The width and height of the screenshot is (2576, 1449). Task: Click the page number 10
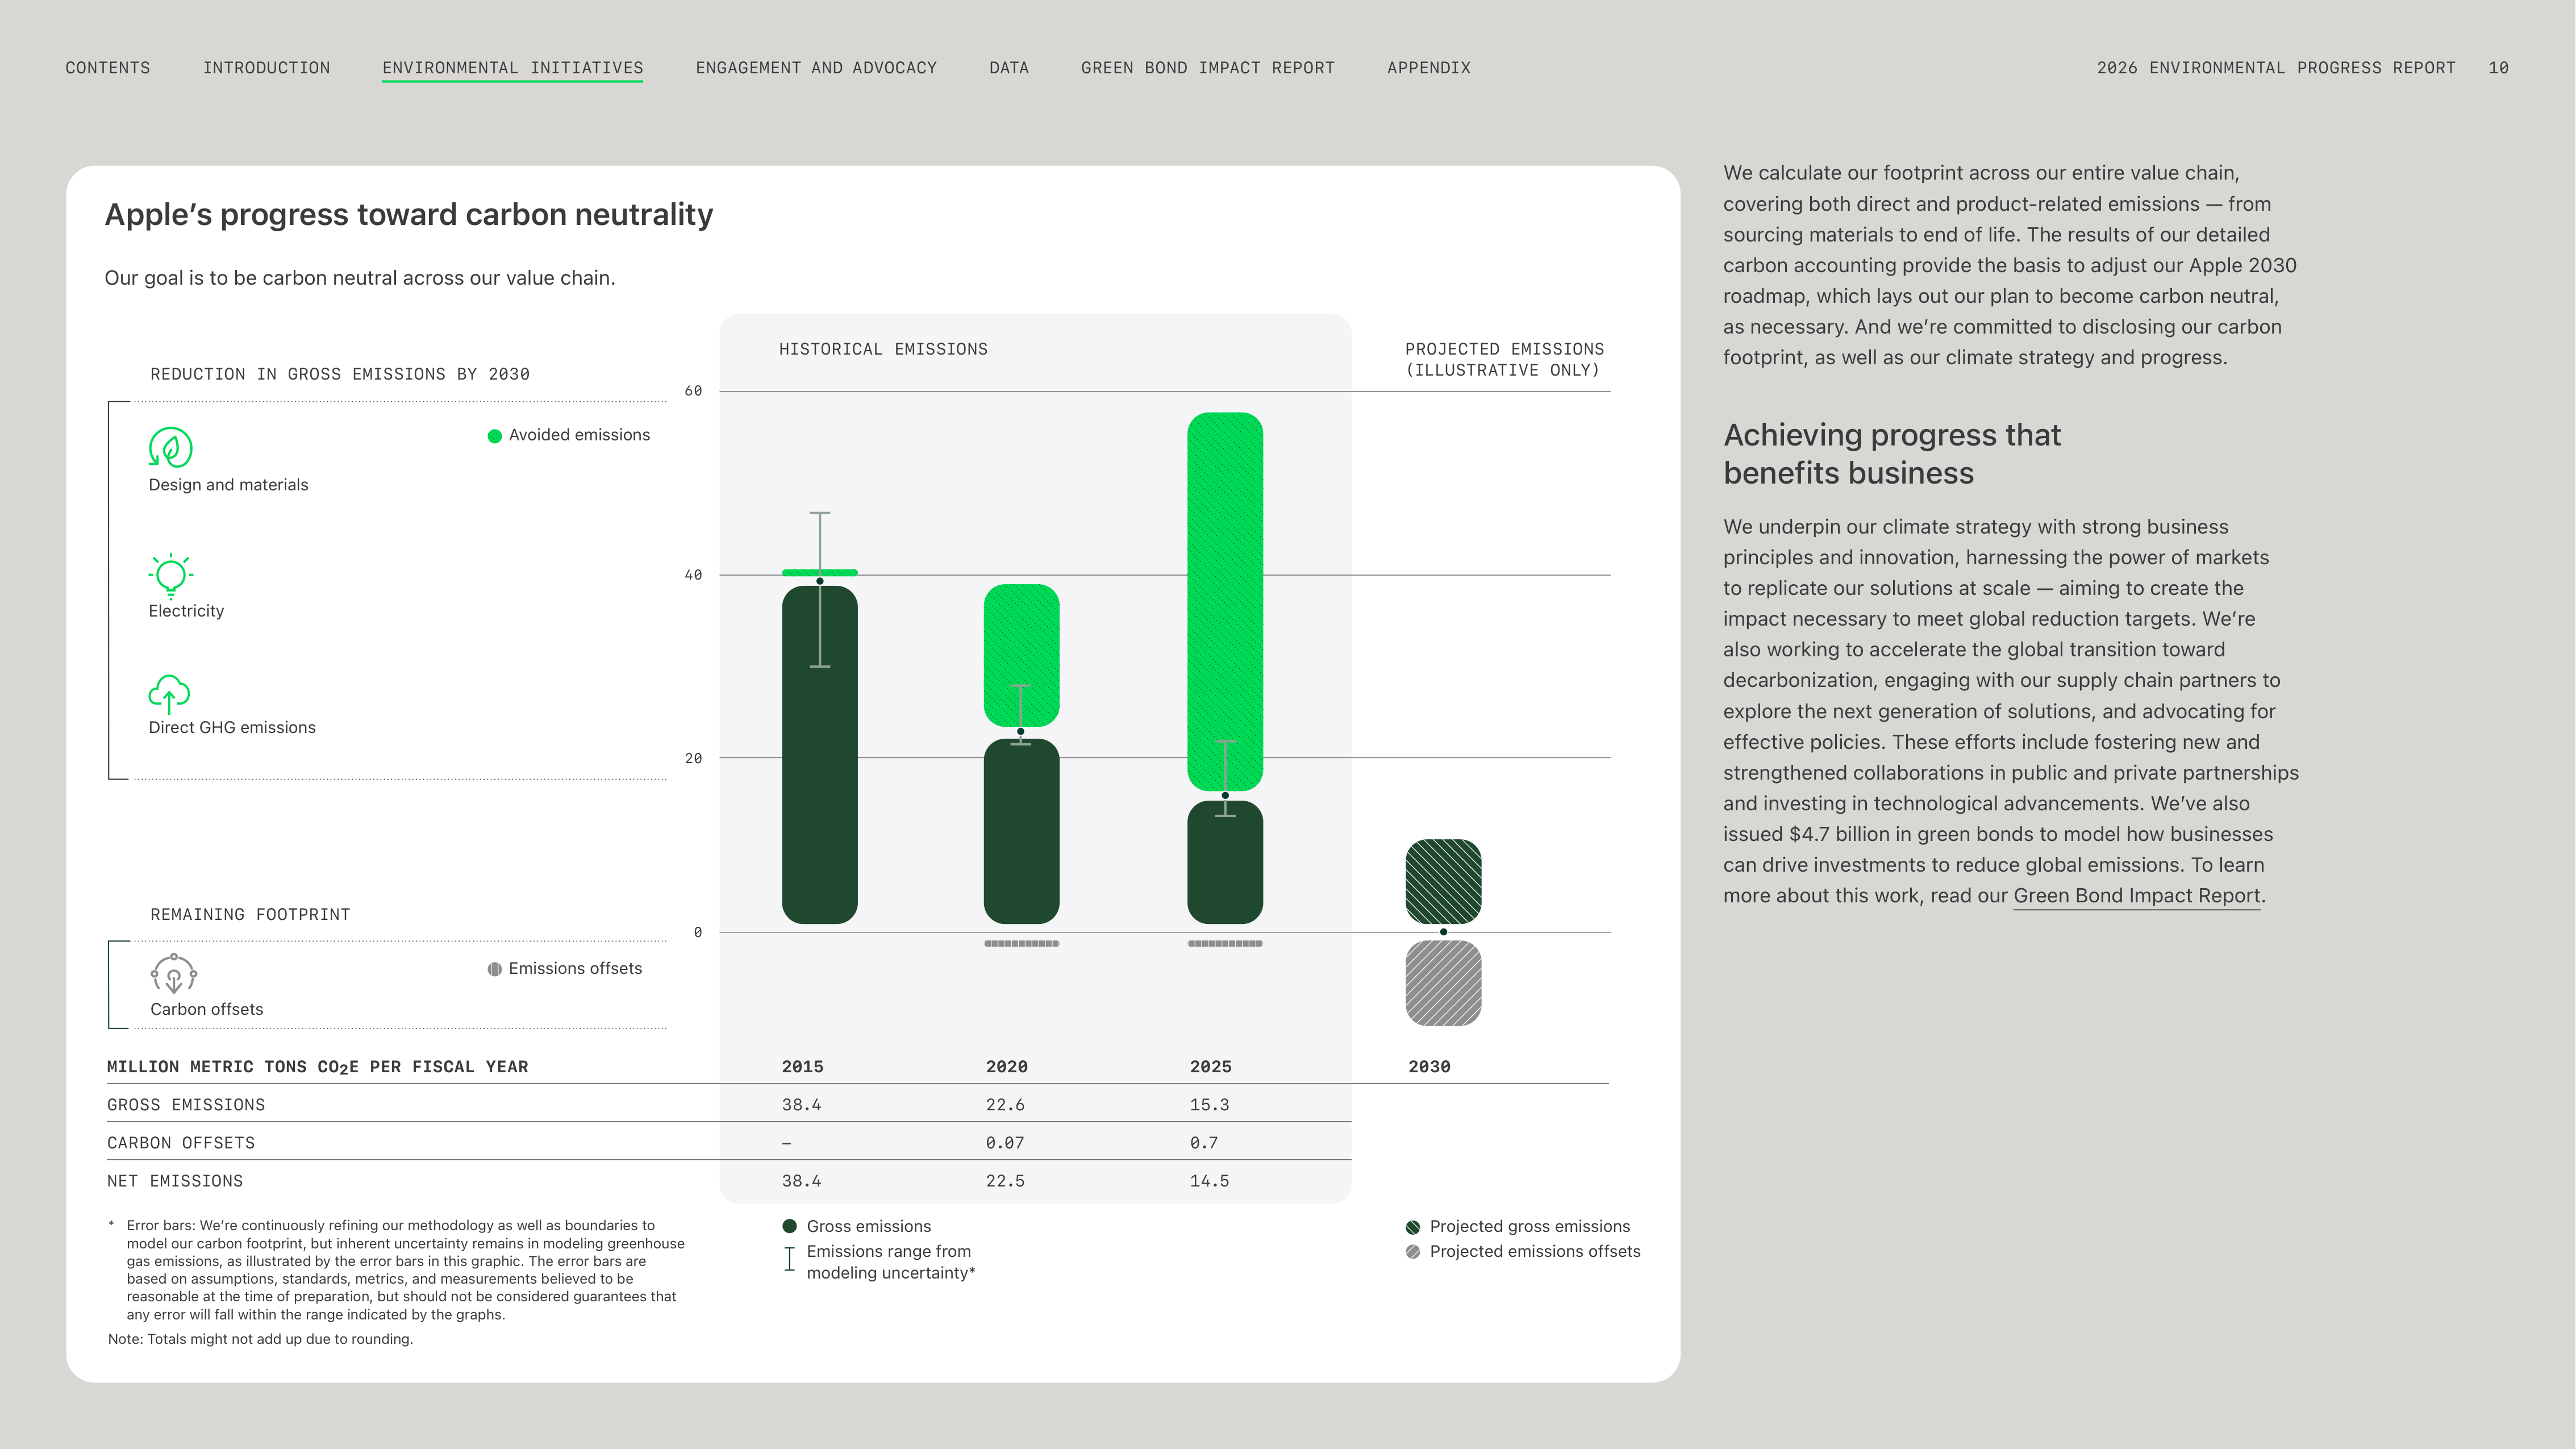point(2498,68)
